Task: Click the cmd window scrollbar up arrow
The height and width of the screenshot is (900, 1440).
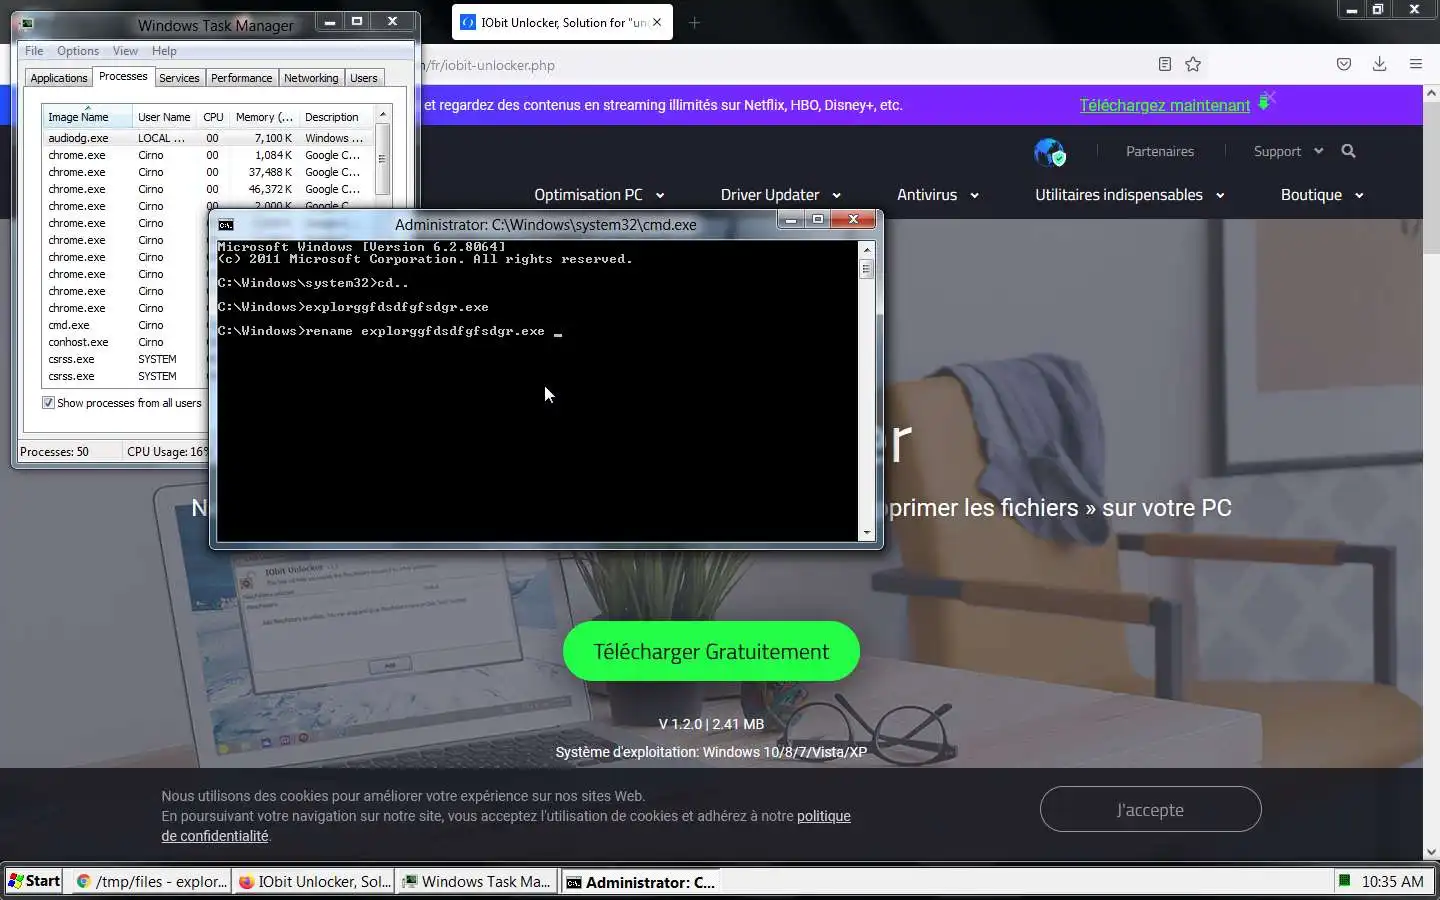Action: [866, 249]
